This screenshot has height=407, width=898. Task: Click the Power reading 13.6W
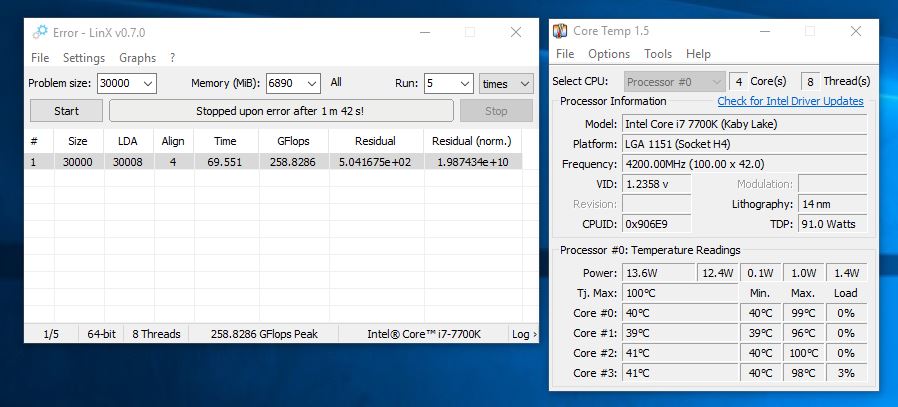657,273
